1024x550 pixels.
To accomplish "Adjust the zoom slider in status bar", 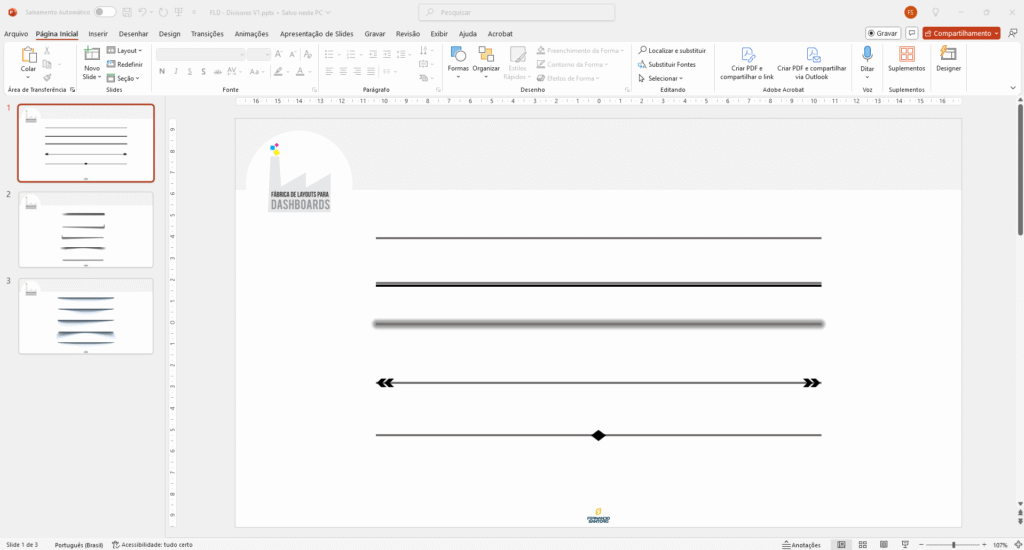I will 953,545.
